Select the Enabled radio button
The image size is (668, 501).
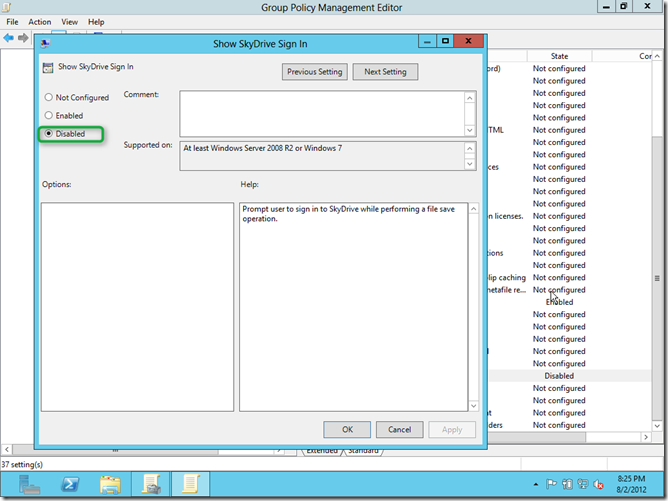tap(49, 115)
